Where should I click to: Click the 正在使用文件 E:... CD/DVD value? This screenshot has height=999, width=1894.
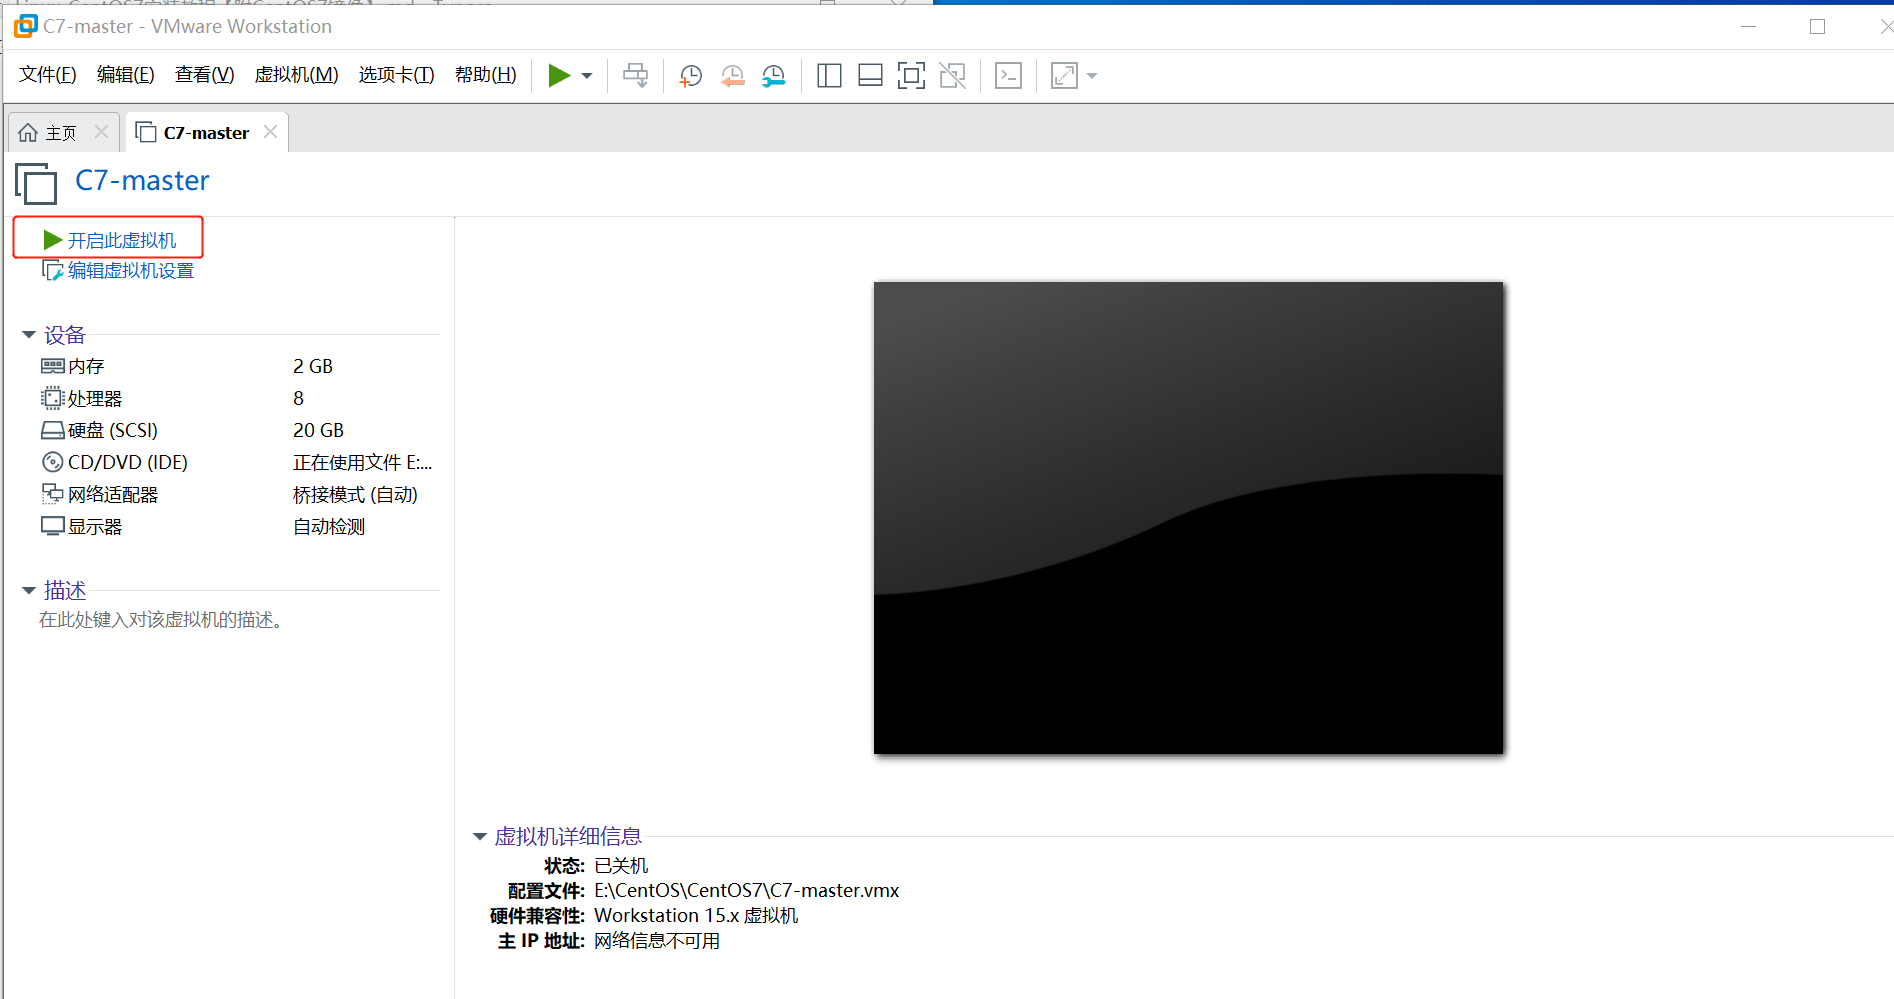coord(362,463)
